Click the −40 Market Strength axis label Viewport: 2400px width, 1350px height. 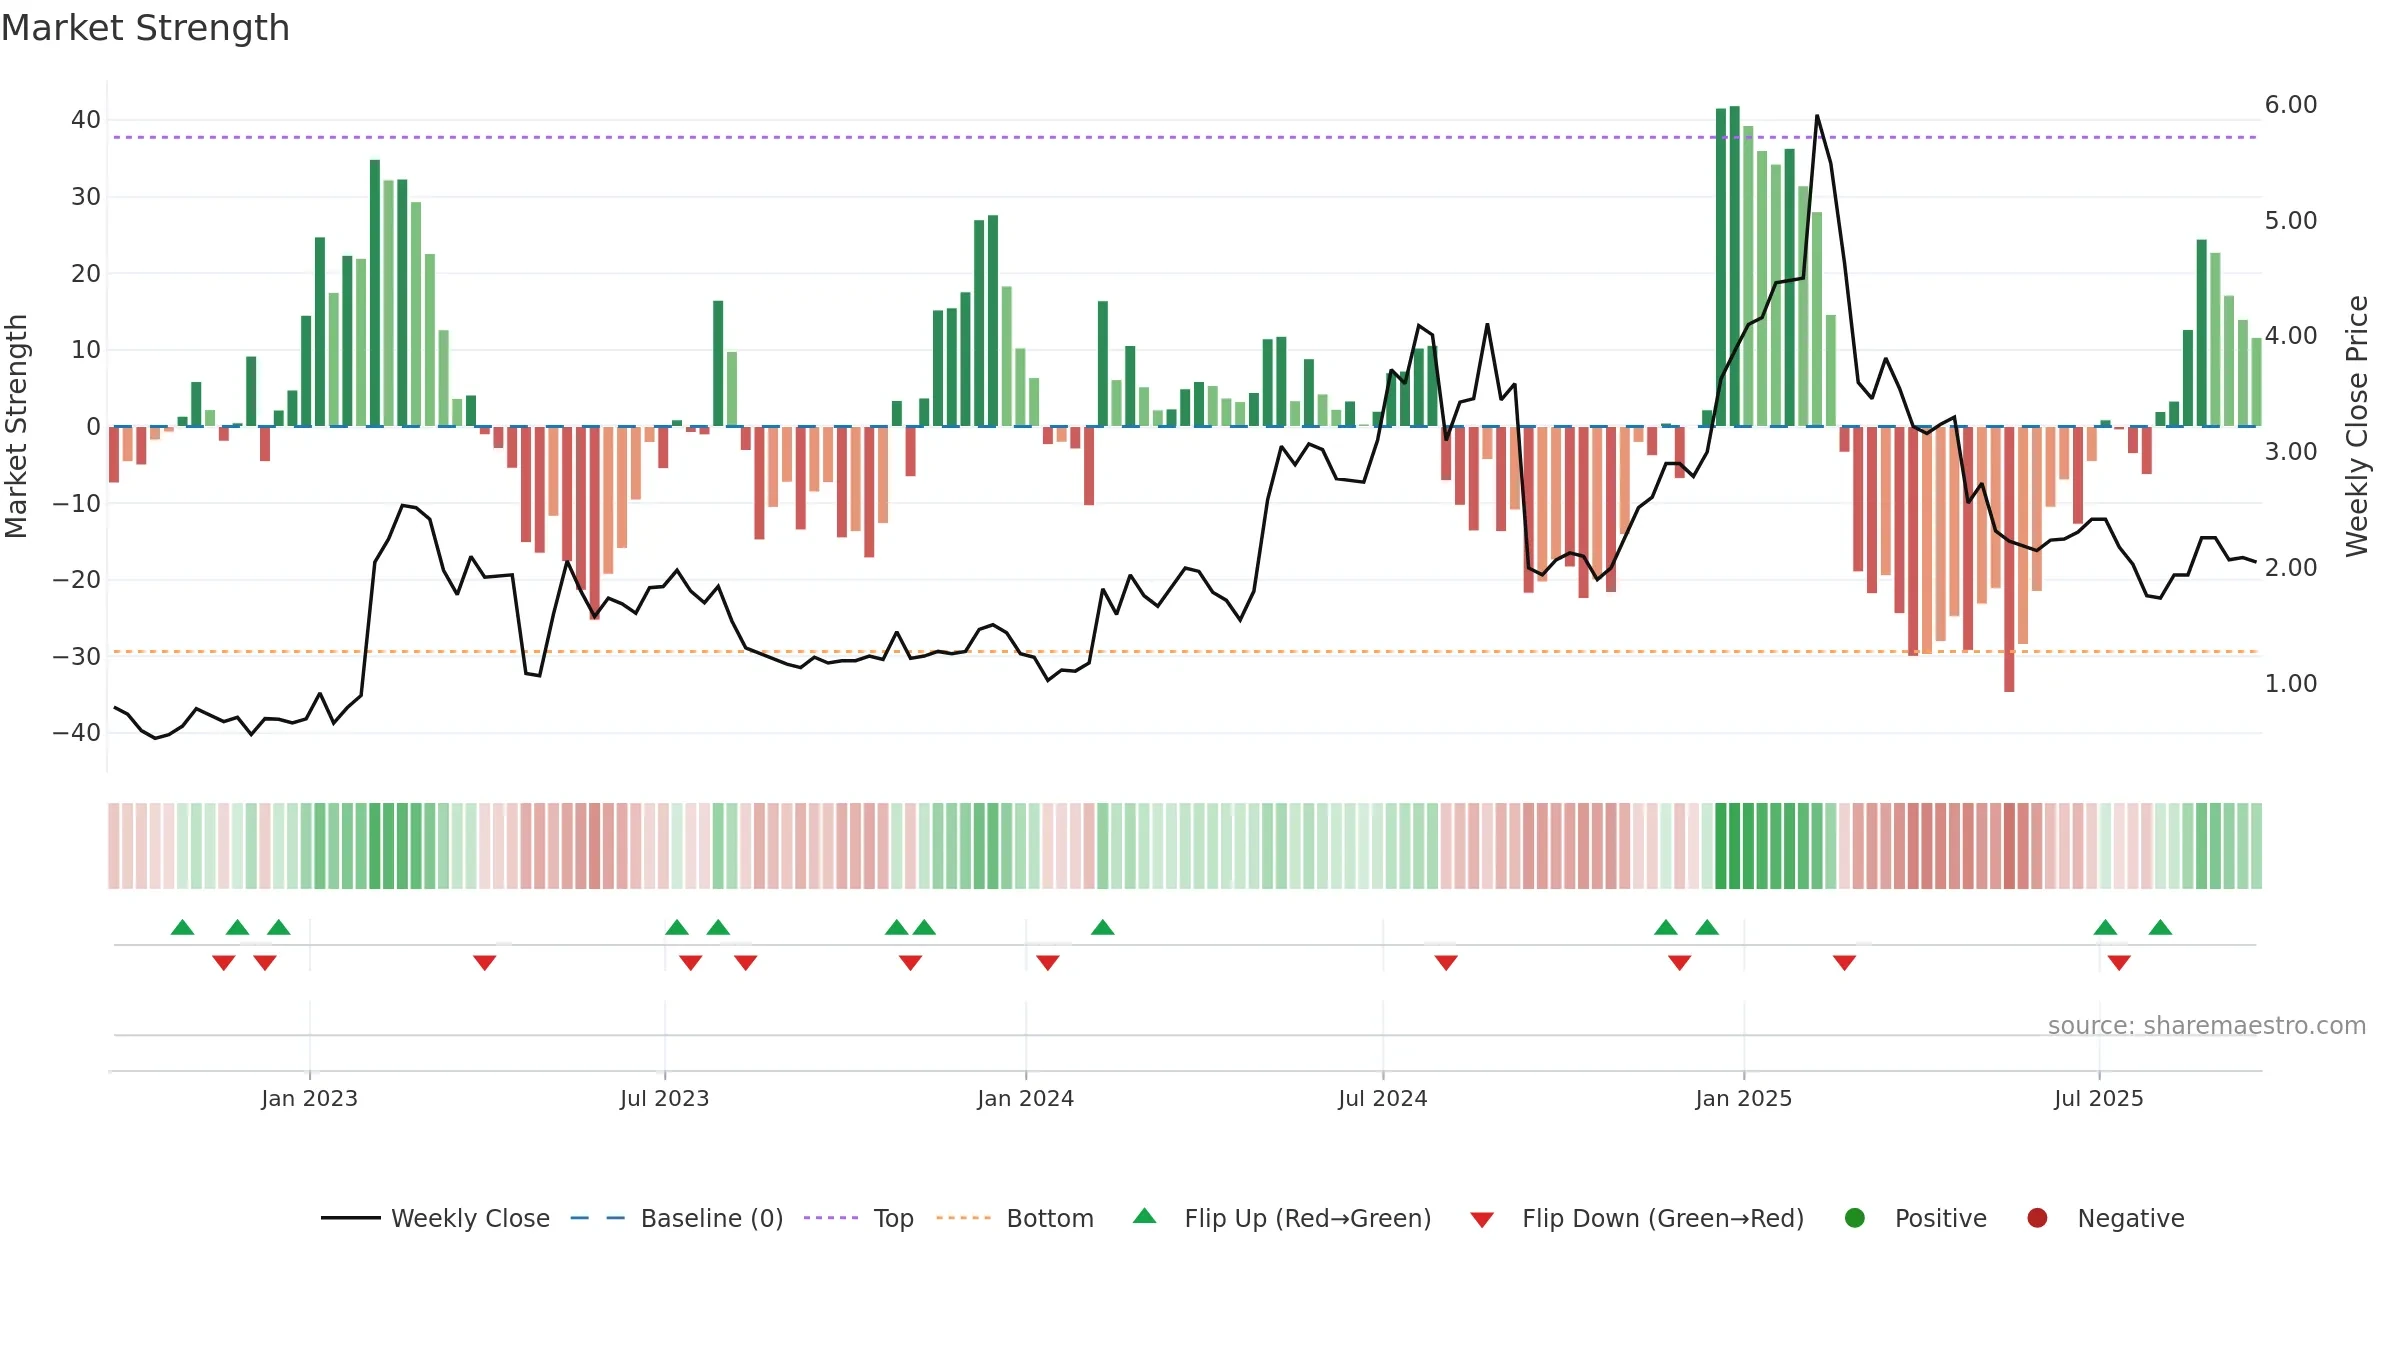coord(77,733)
